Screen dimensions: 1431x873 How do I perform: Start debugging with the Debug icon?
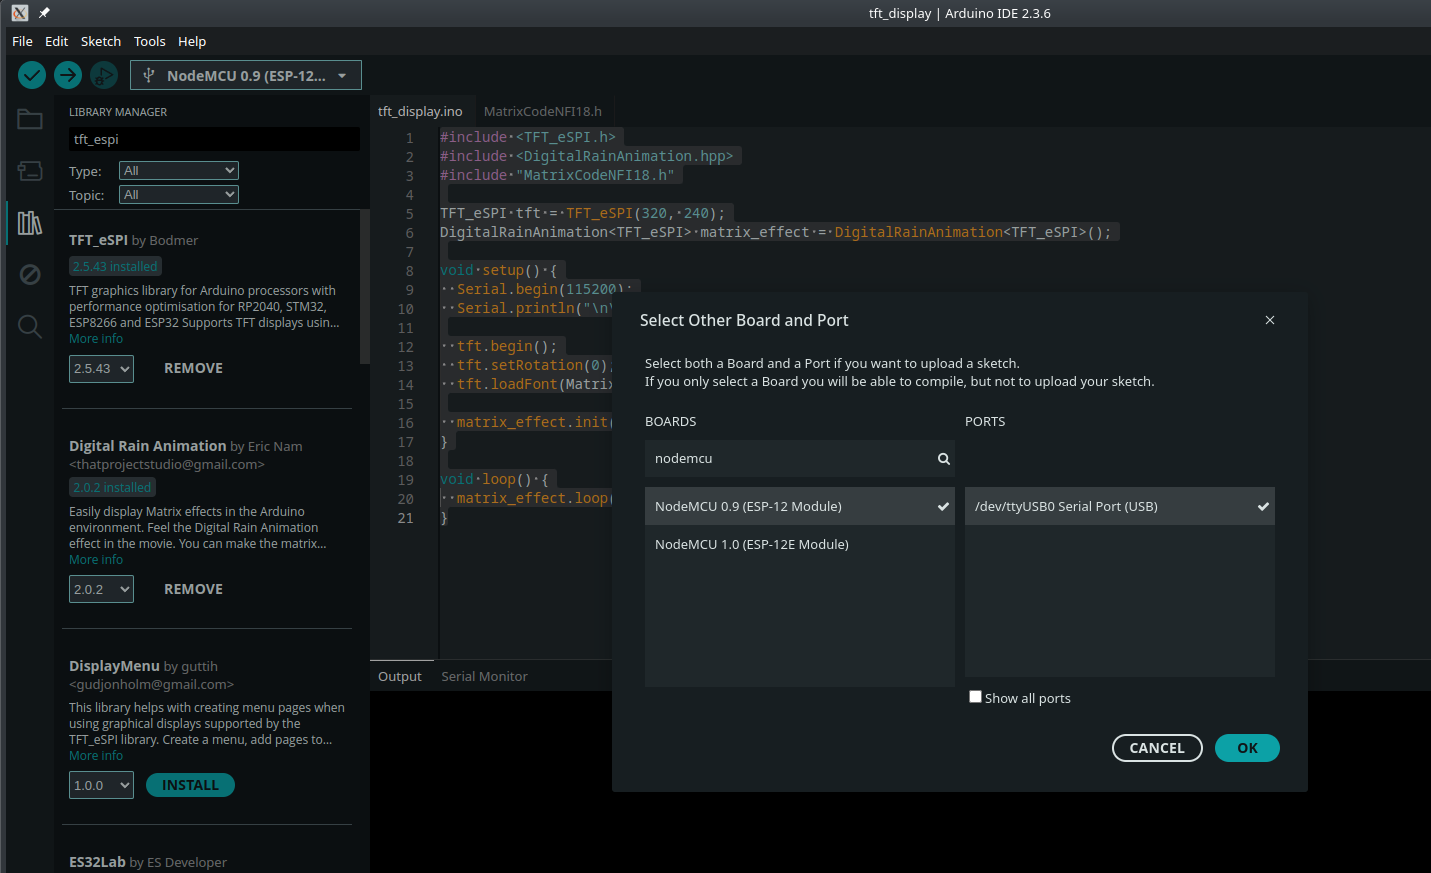(104, 75)
